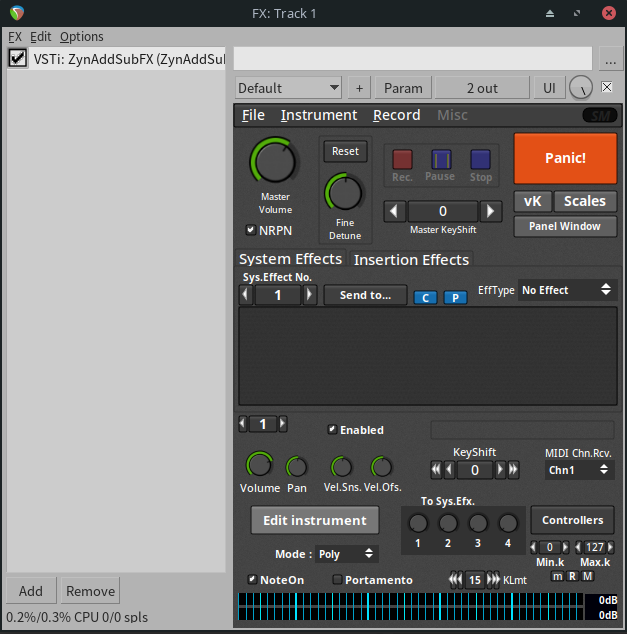Image resolution: width=627 pixels, height=634 pixels.
Task: Click the Rec. record button
Action: click(402, 159)
